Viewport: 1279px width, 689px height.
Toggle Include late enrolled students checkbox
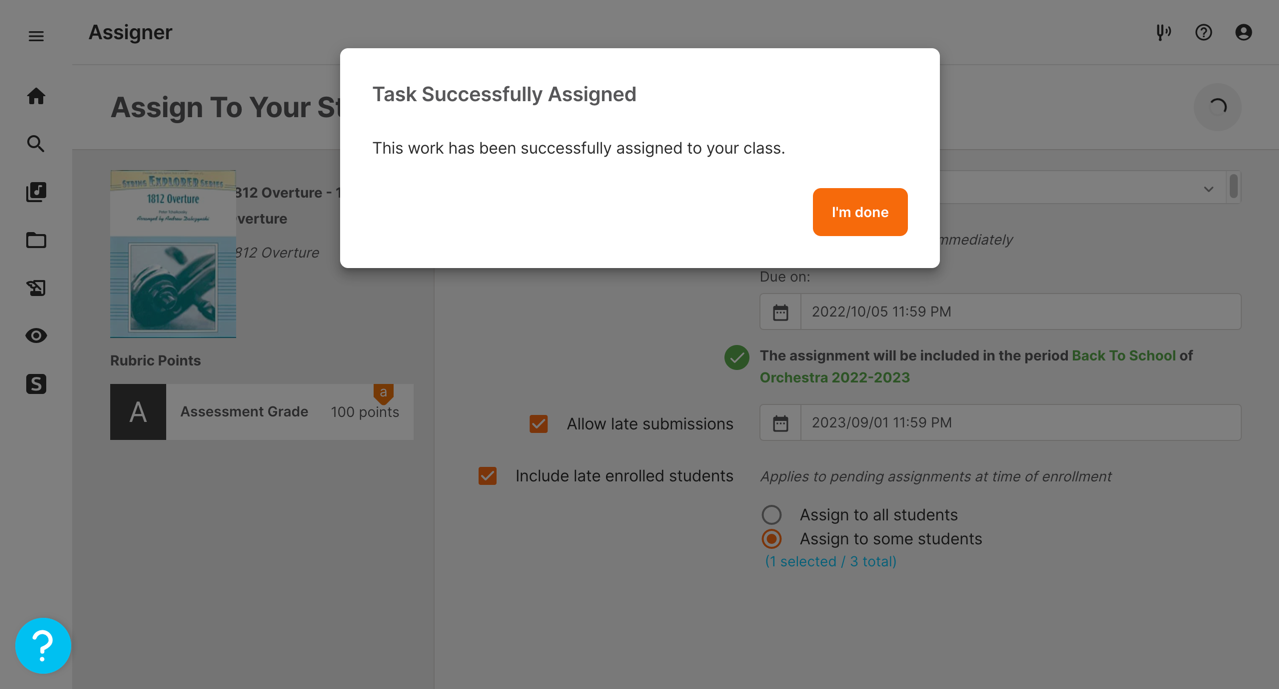(488, 476)
